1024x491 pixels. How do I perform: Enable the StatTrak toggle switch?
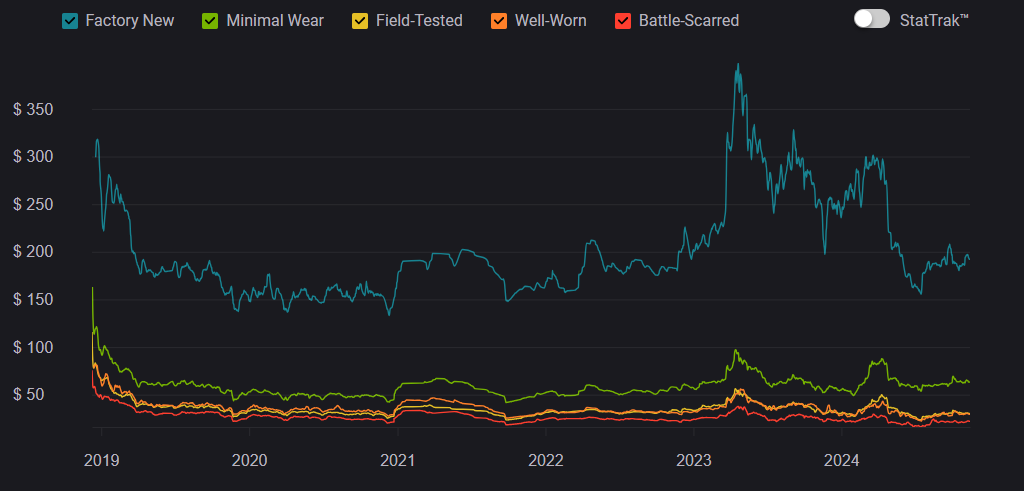tap(871, 19)
